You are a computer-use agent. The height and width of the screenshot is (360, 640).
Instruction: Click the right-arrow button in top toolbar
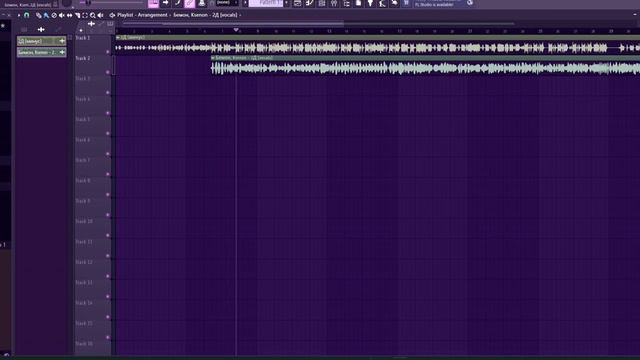166,3
